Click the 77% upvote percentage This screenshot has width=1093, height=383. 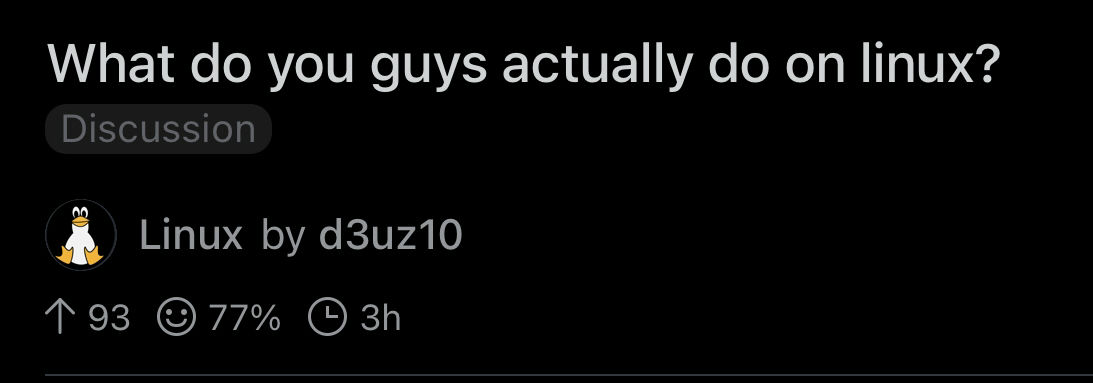(x=245, y=319)
